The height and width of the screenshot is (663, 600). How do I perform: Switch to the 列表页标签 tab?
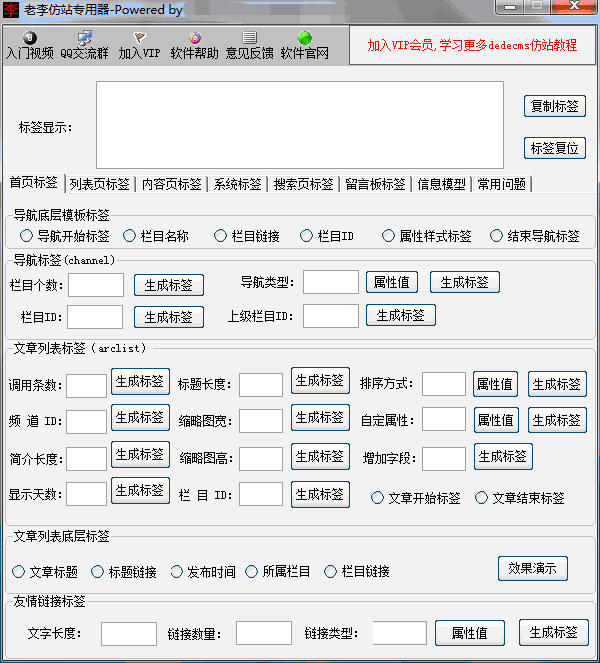coord(99,184)
